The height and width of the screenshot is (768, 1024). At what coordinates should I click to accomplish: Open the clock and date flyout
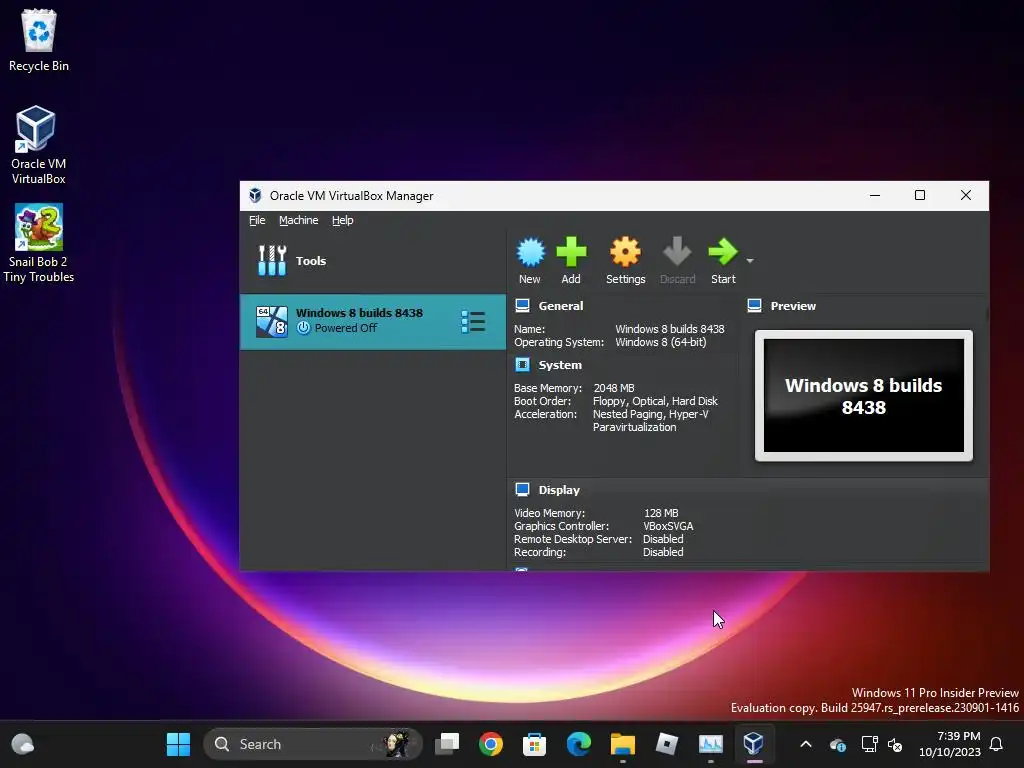coord(950,744)
